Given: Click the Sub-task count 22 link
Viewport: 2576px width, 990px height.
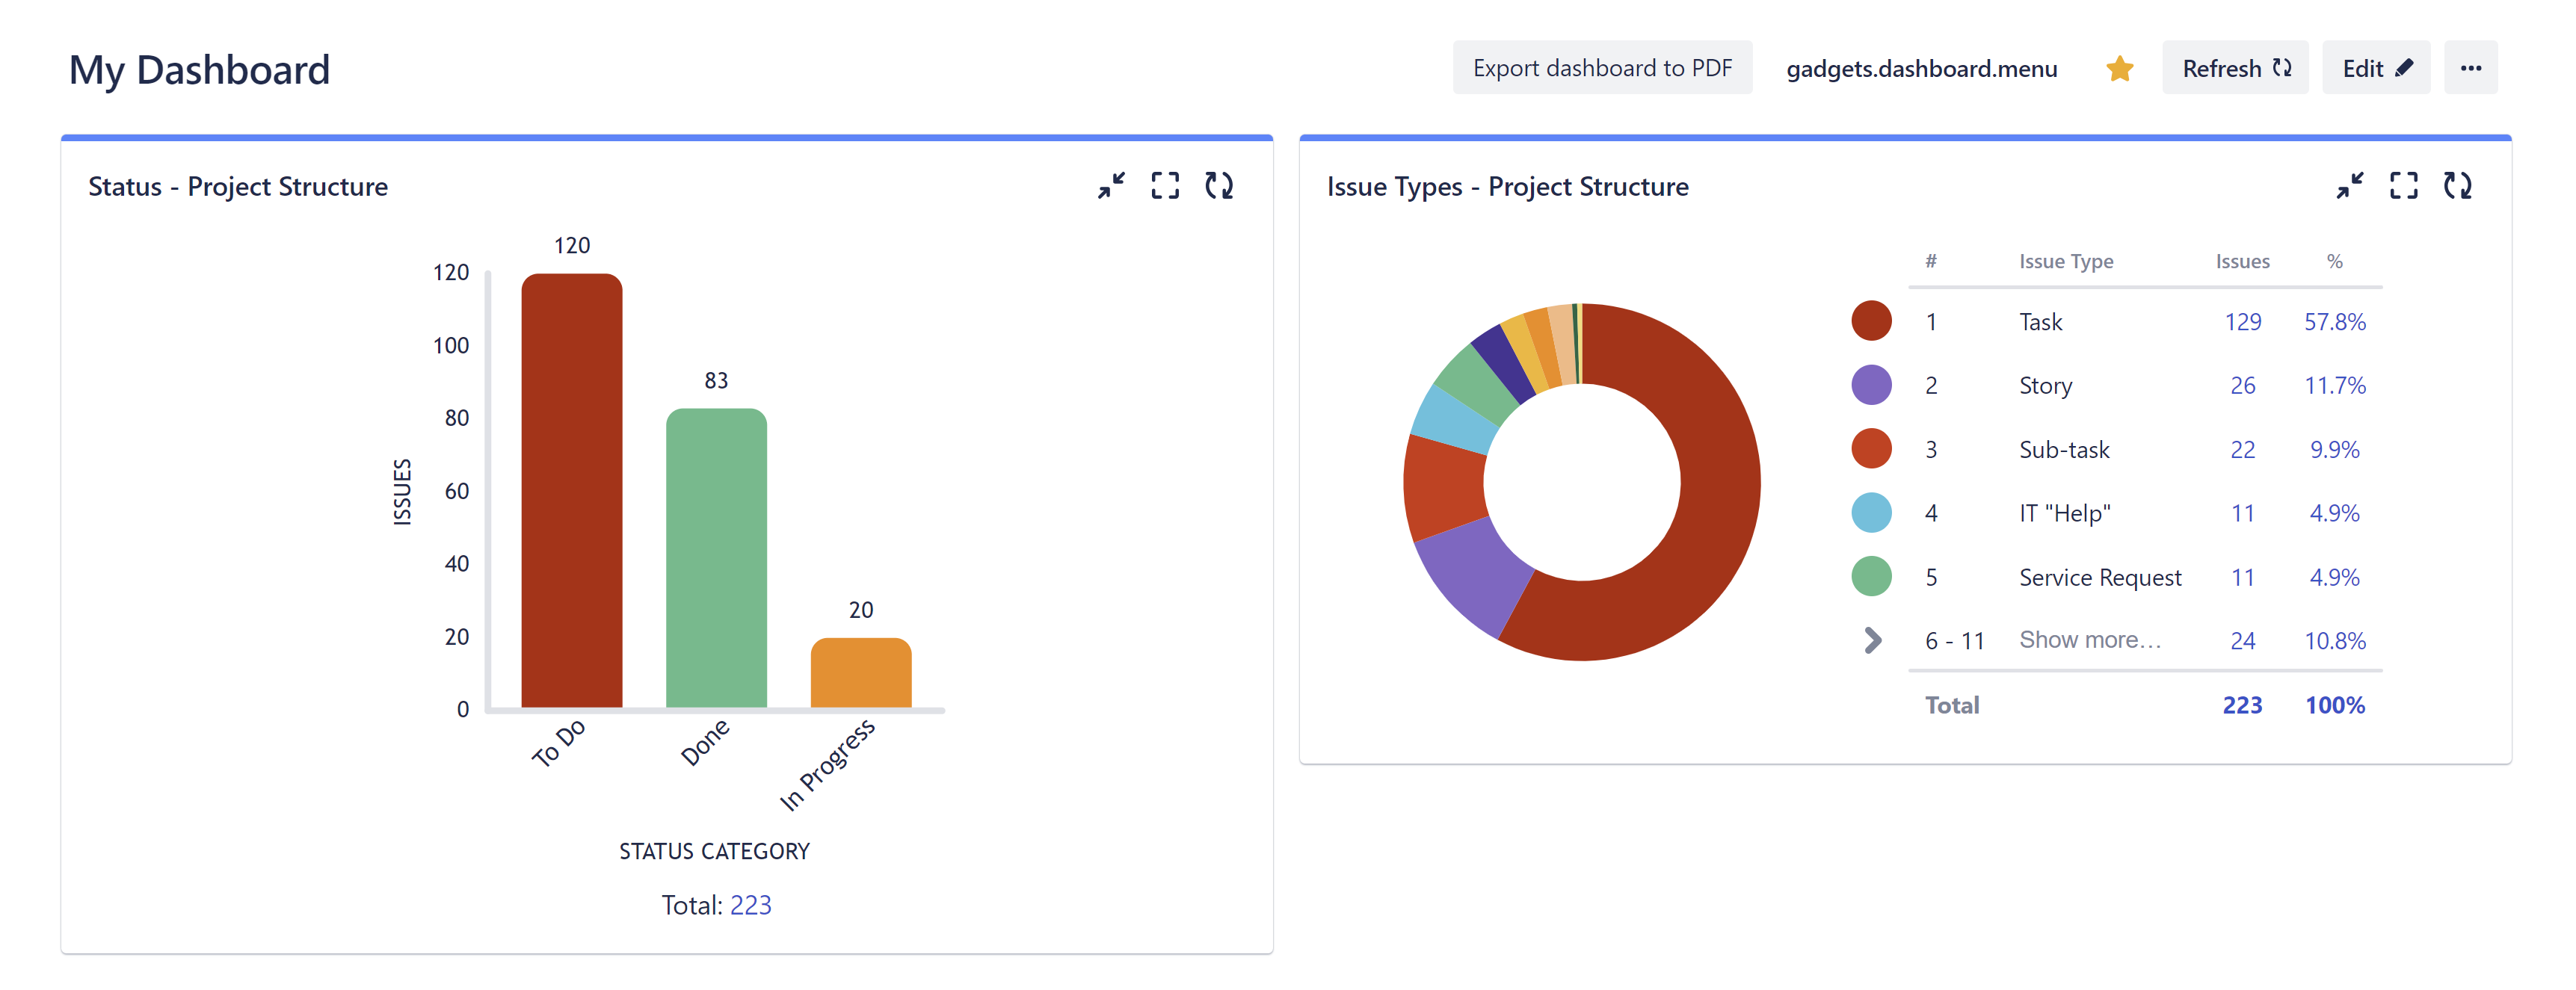Looking at the screenshot, I should (x=2244, y=449).
